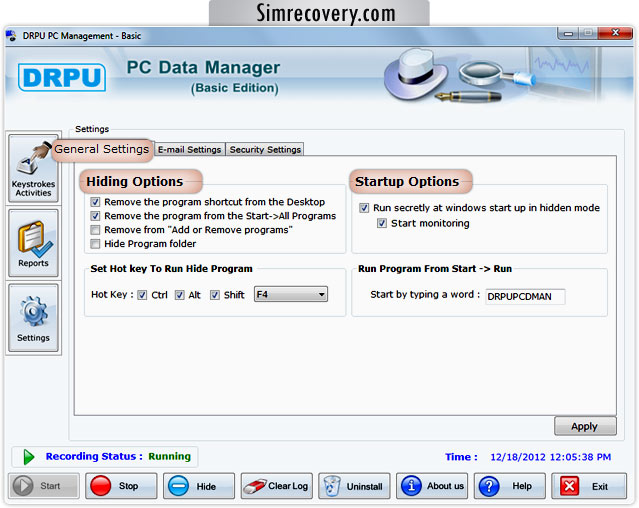Click the DRPU logo
Screen dimensions: 639x508
pos(62,77)
